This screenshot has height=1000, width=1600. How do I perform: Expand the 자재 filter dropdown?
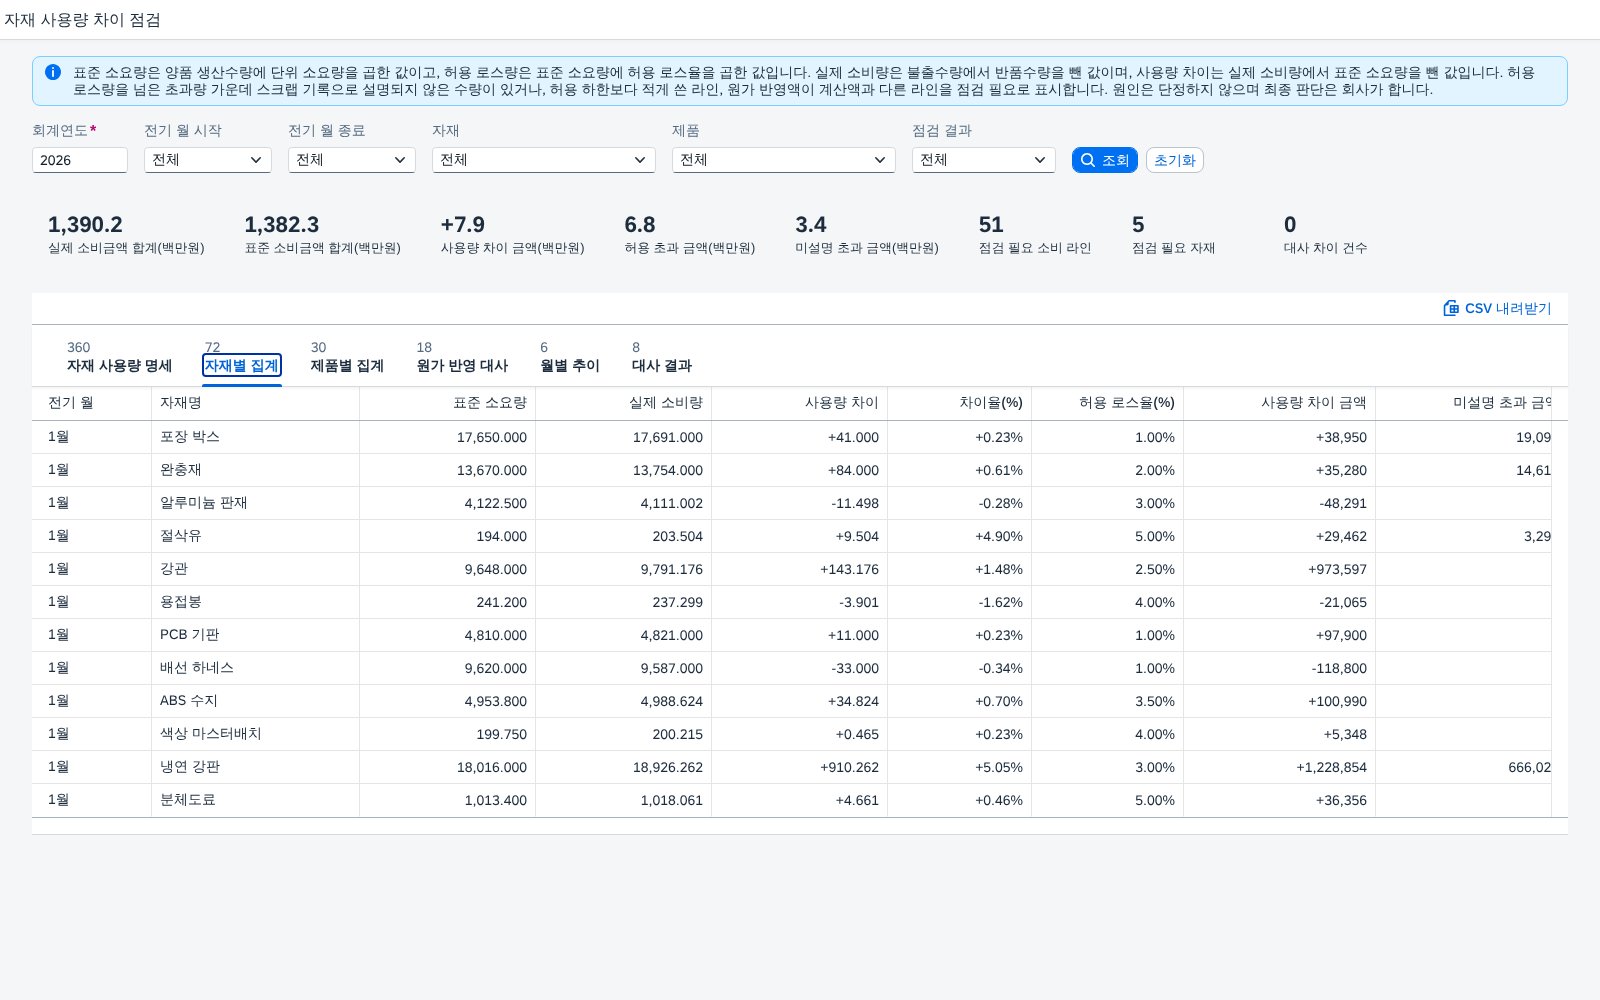(x=544, y=160)
